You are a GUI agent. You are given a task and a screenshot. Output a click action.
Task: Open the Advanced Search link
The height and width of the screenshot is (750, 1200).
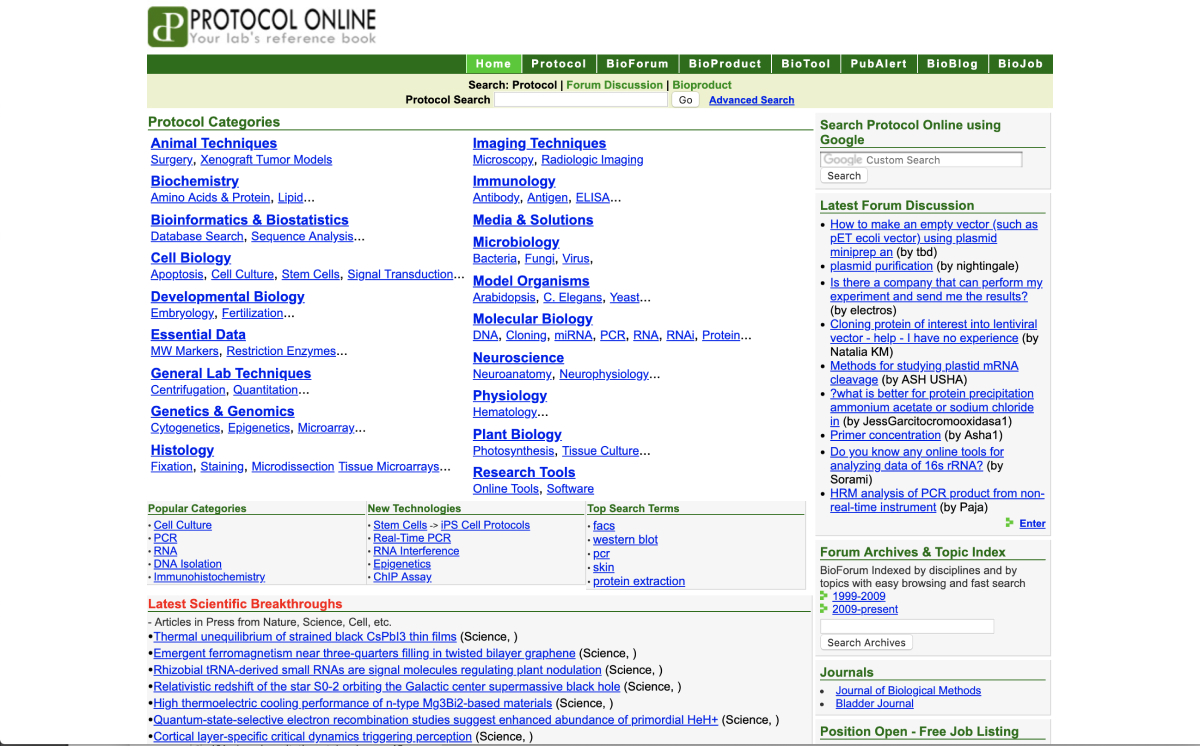tap(751, 100)
